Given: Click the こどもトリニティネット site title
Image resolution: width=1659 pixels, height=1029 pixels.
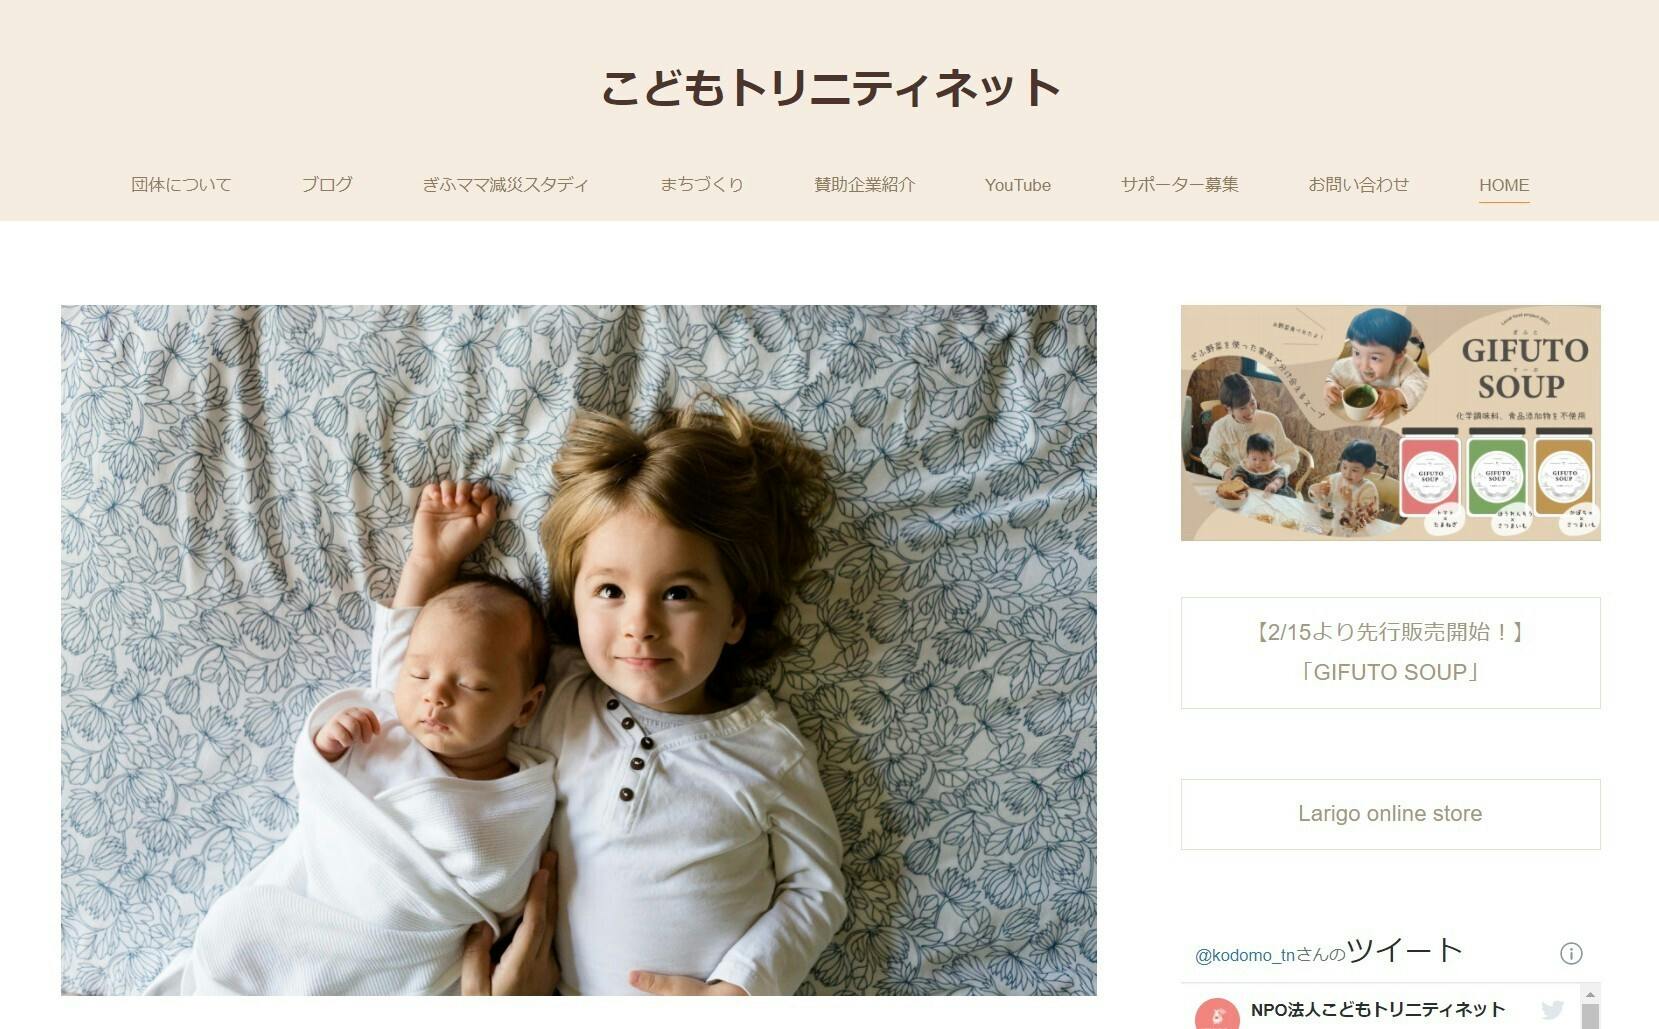Looking at the screenshot, I should click(830, 88).
